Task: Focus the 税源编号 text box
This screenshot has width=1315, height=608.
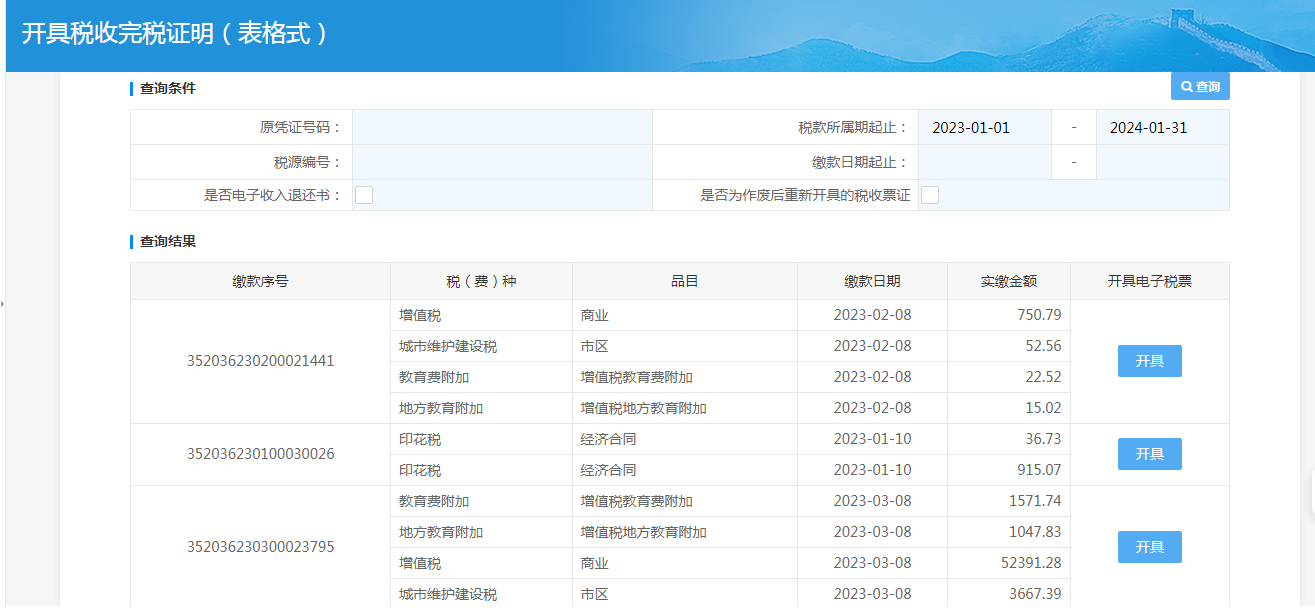Action: [x=502, y=162]
